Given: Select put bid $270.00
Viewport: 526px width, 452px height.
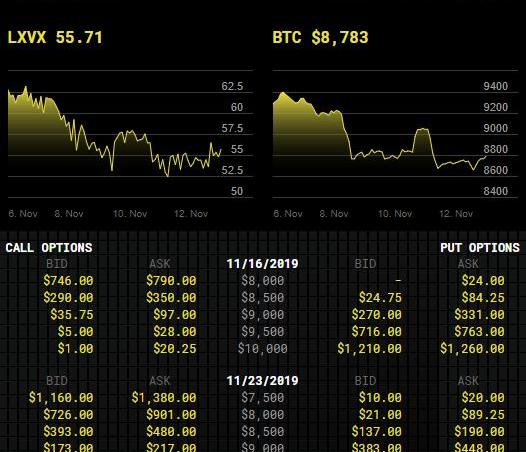Looking at the screenshot, I should (376, 315).
